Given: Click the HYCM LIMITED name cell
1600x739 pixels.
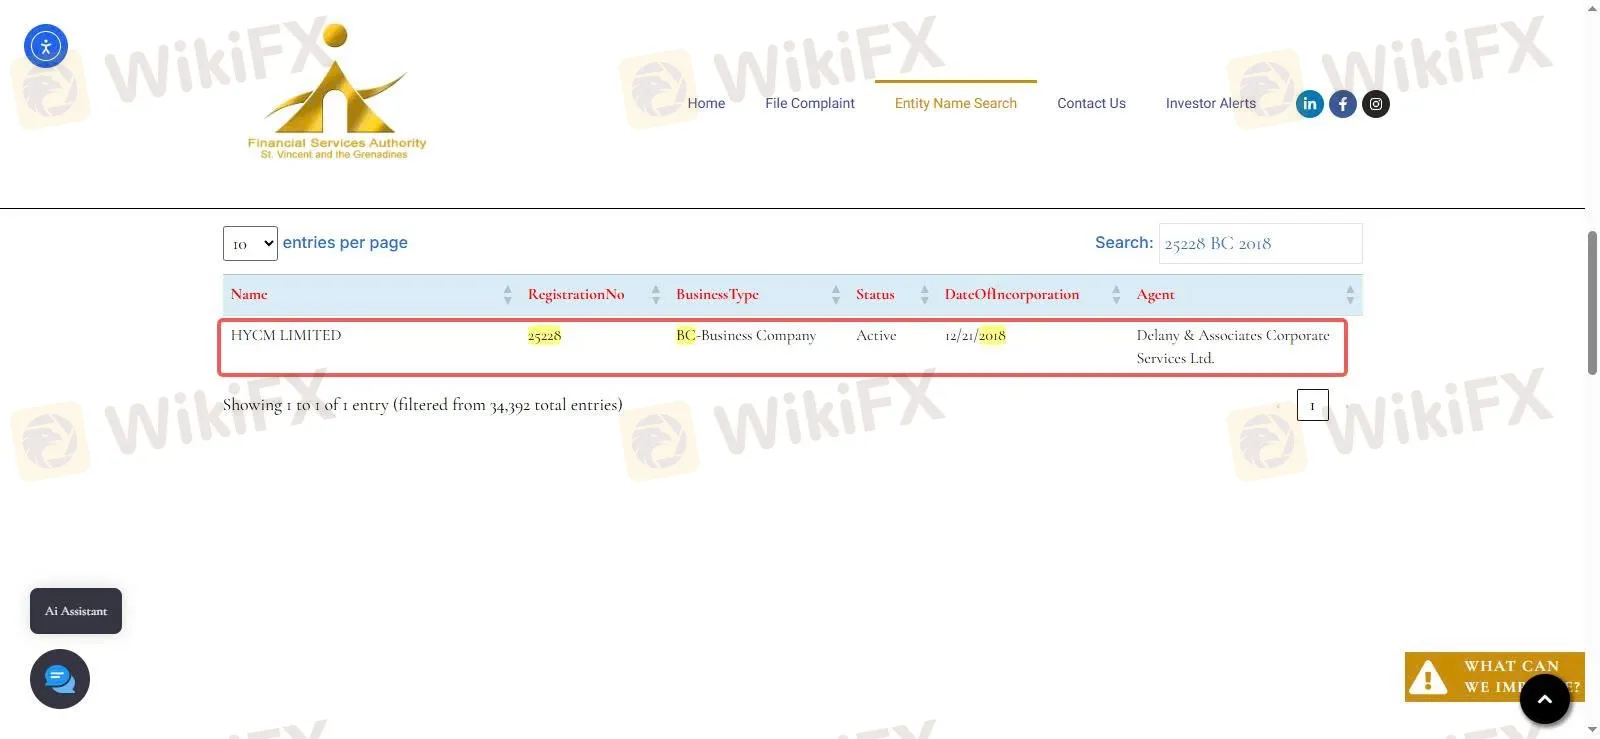Looking at the screenshot, I should pos(286,336).
